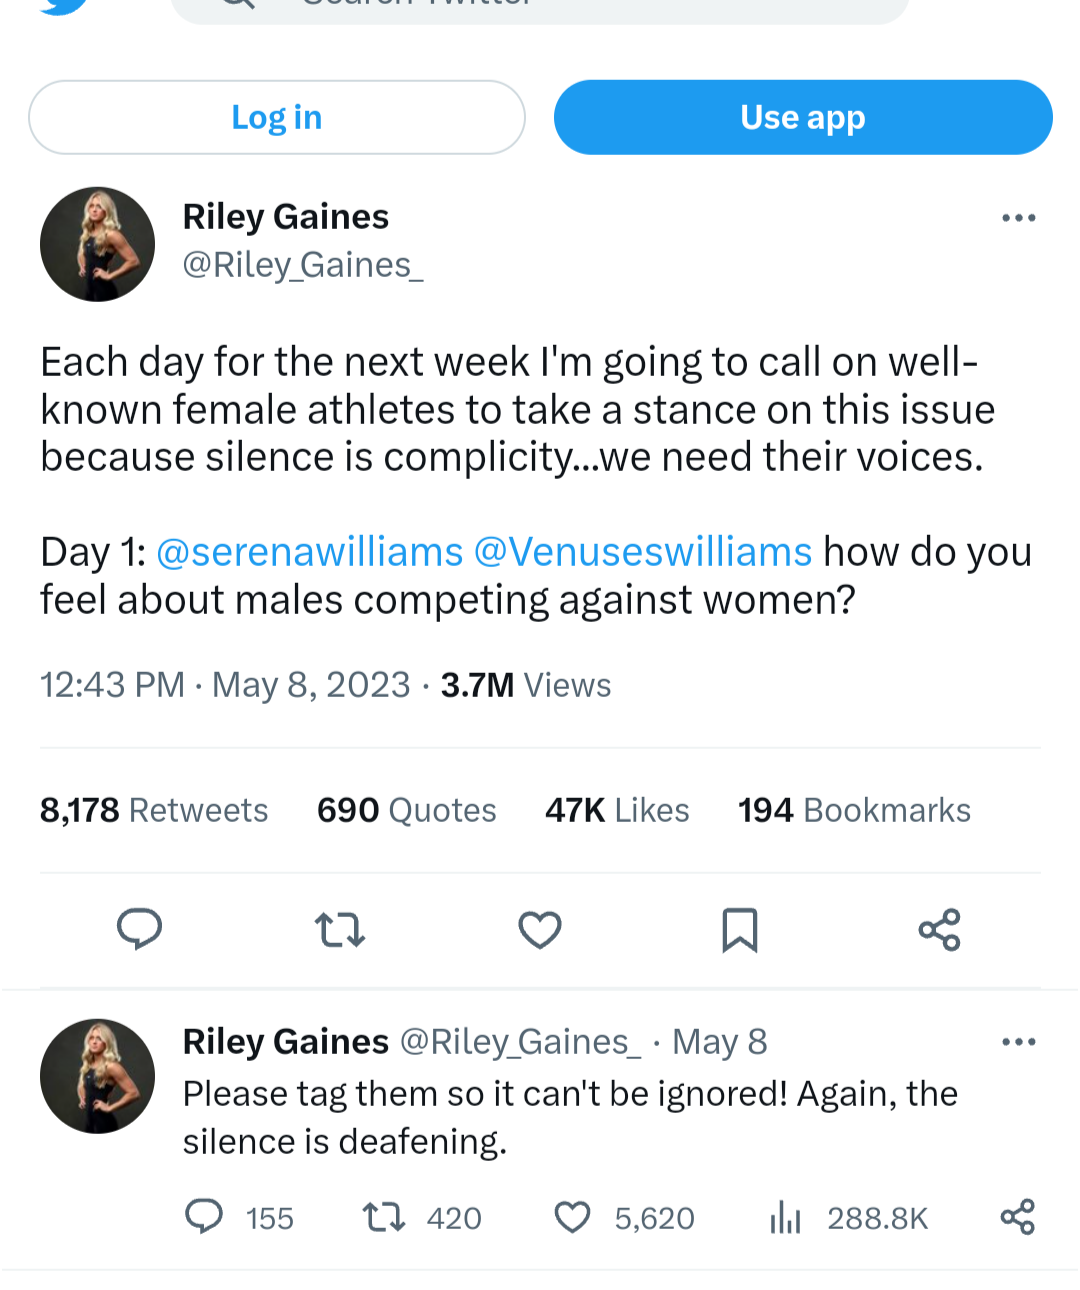Click the reply icon showing 155 comments
Viewport: 1080px width, 1290px height.
[x=205, y=1217]
